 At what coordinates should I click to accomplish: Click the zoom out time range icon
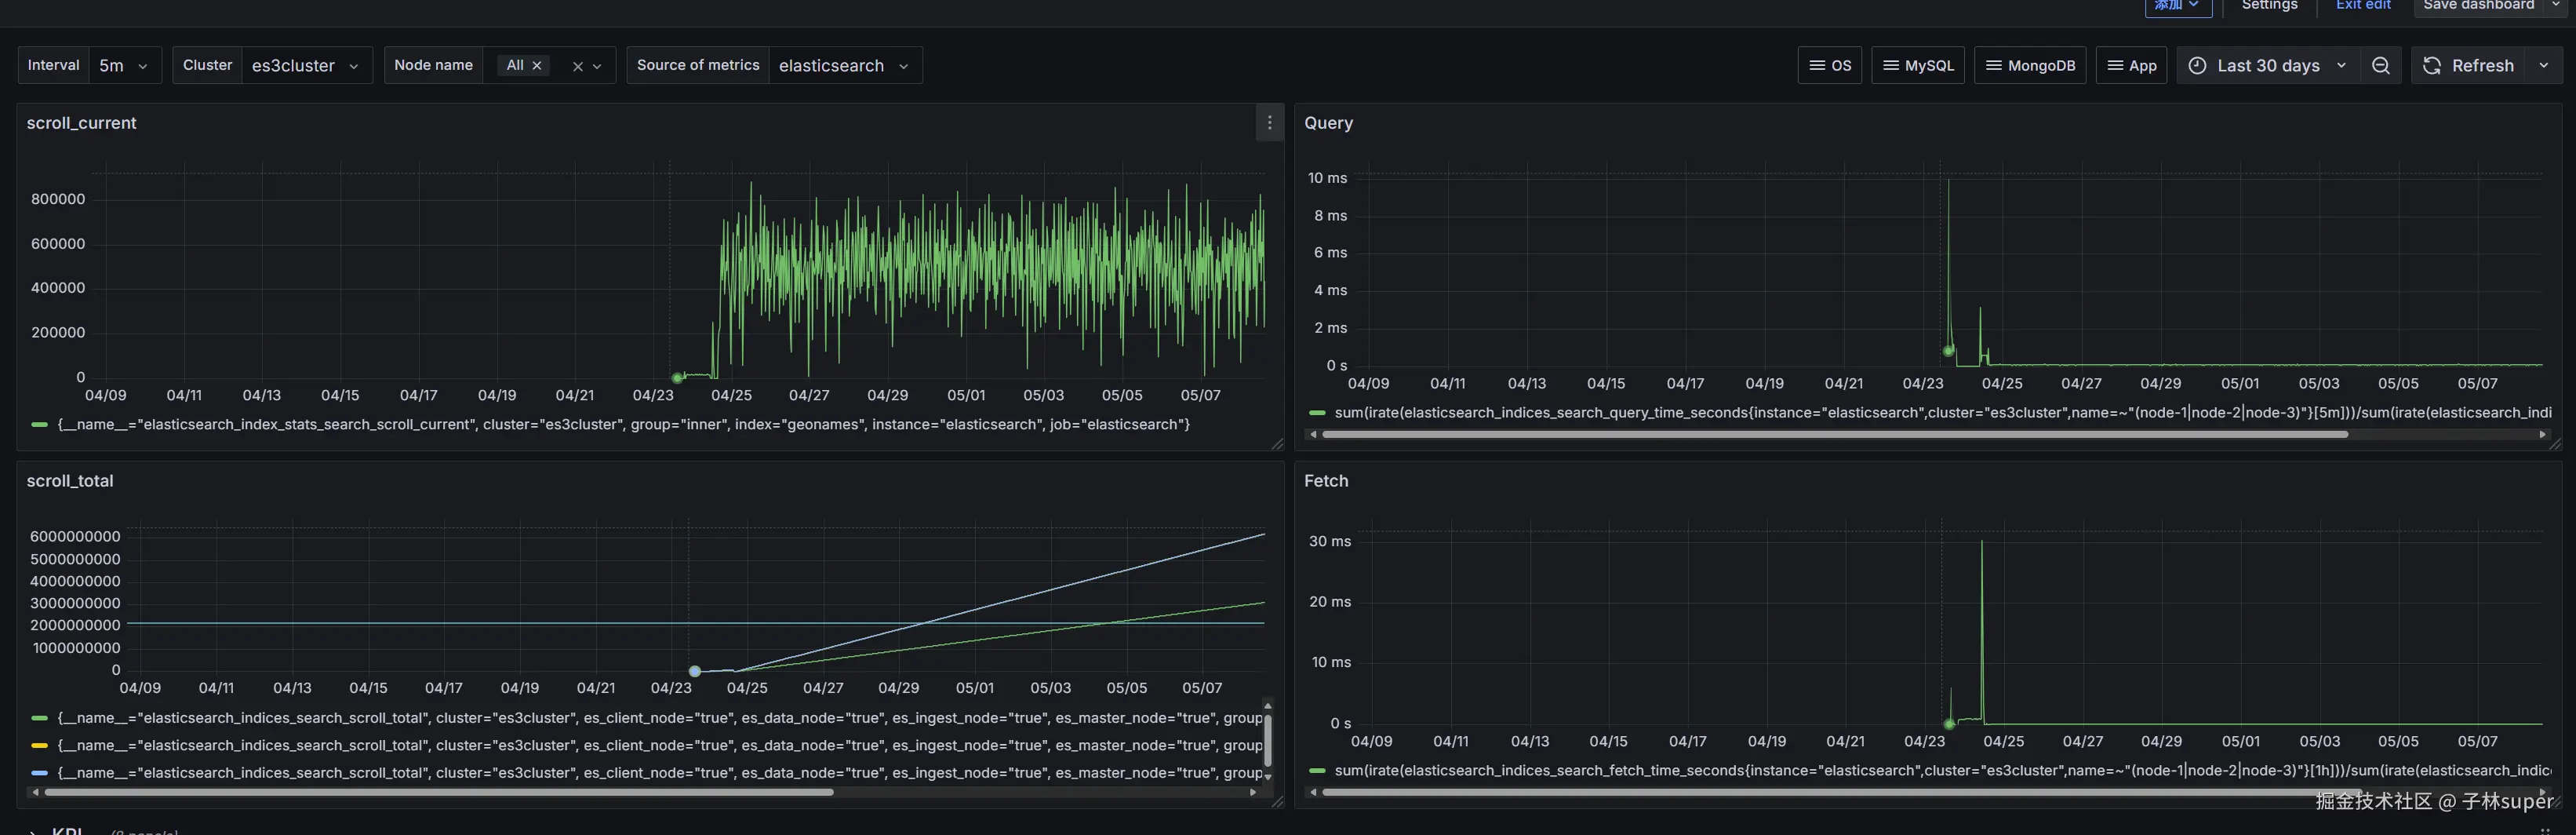click(x=2381, y=66)
